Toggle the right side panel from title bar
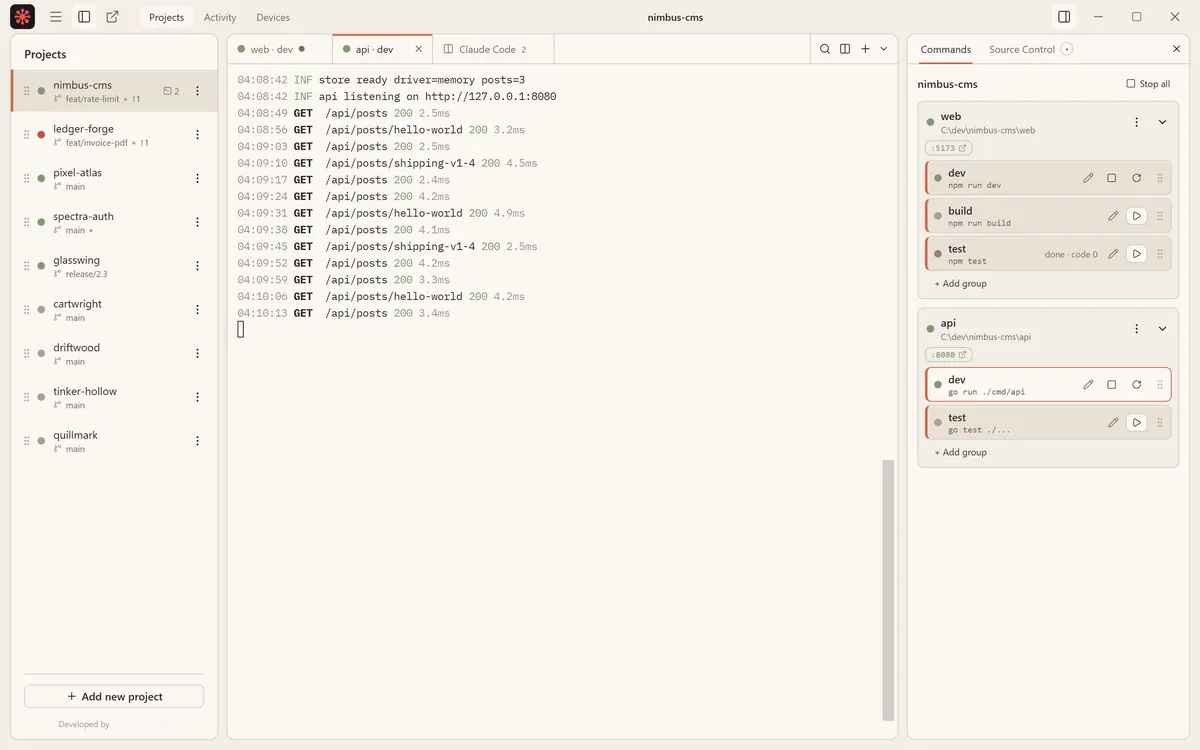Image resolution: width=1200 pixels, height=750 pixels. point(1064,17)
